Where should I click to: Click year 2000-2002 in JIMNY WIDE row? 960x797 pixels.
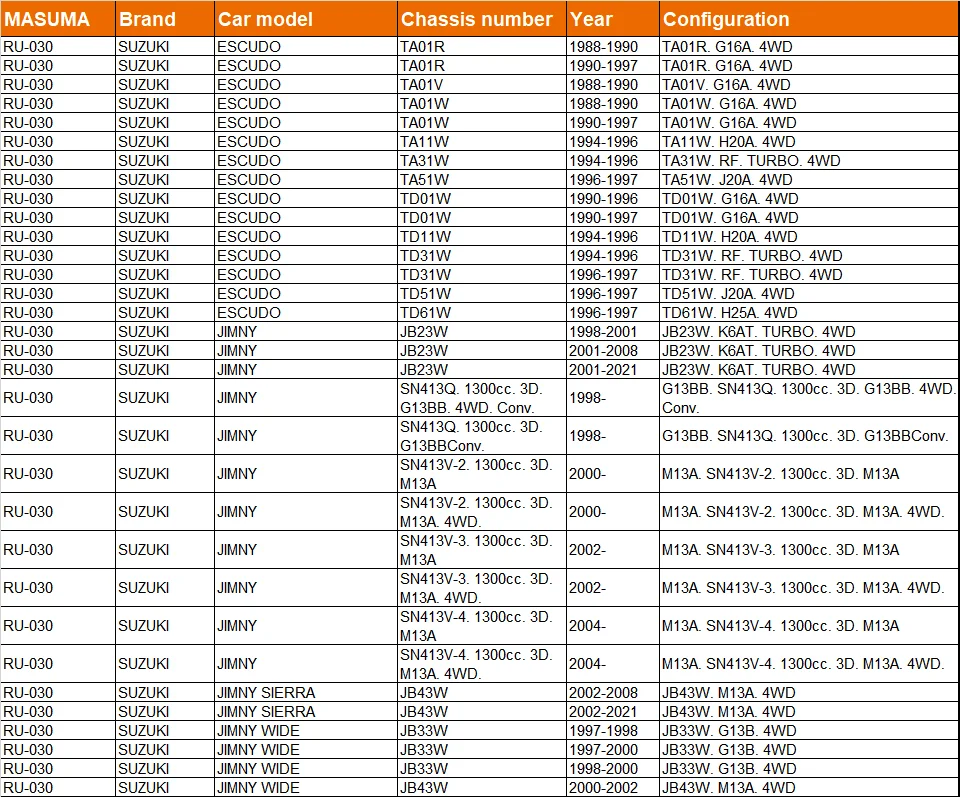(x=613, y=787)
